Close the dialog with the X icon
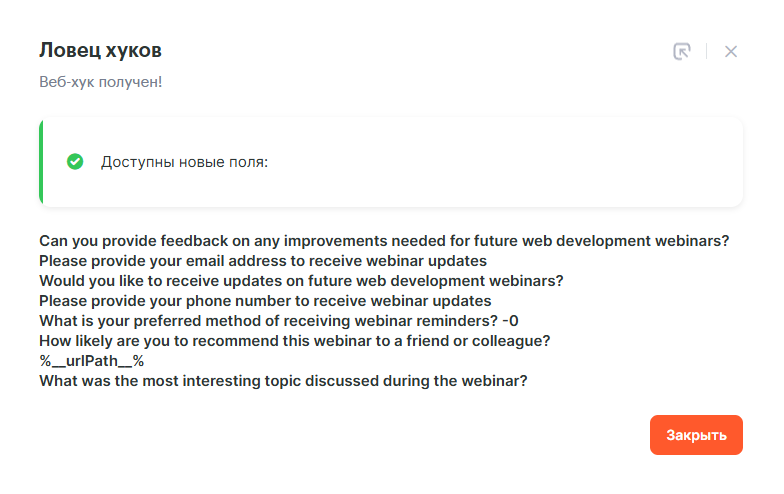 coord(731,51)
